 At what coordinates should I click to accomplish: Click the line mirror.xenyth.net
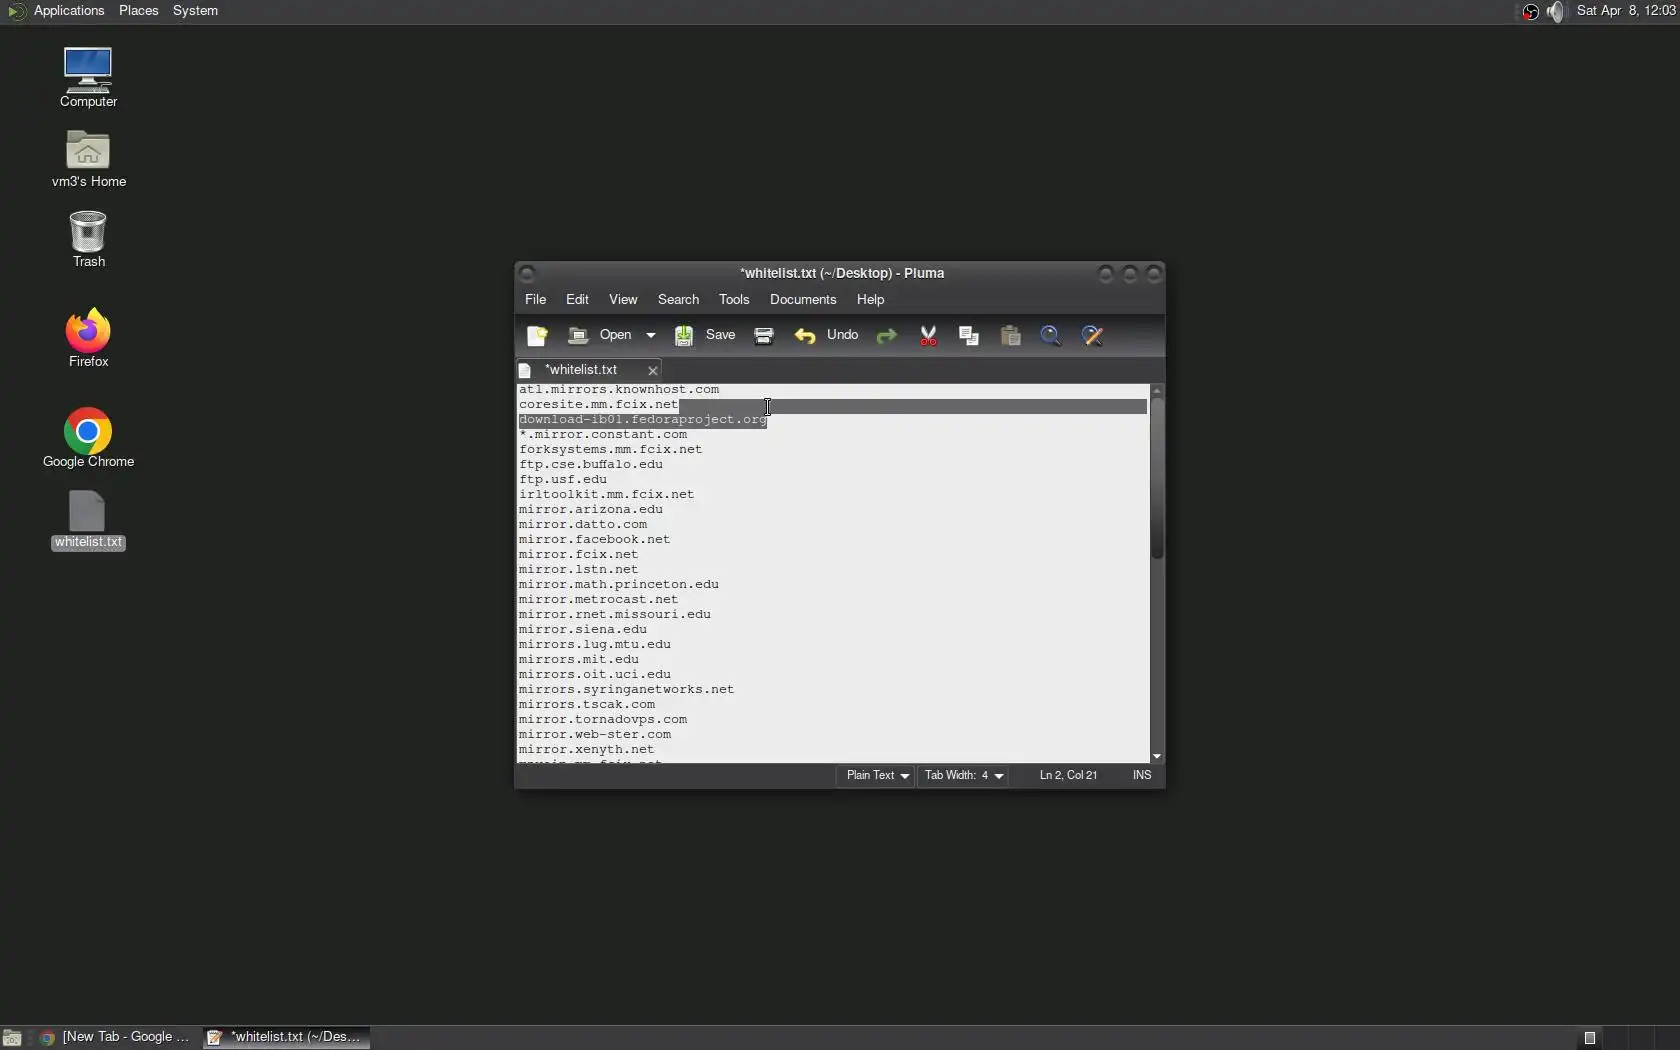pyautogui.click(x=587, y=750)
